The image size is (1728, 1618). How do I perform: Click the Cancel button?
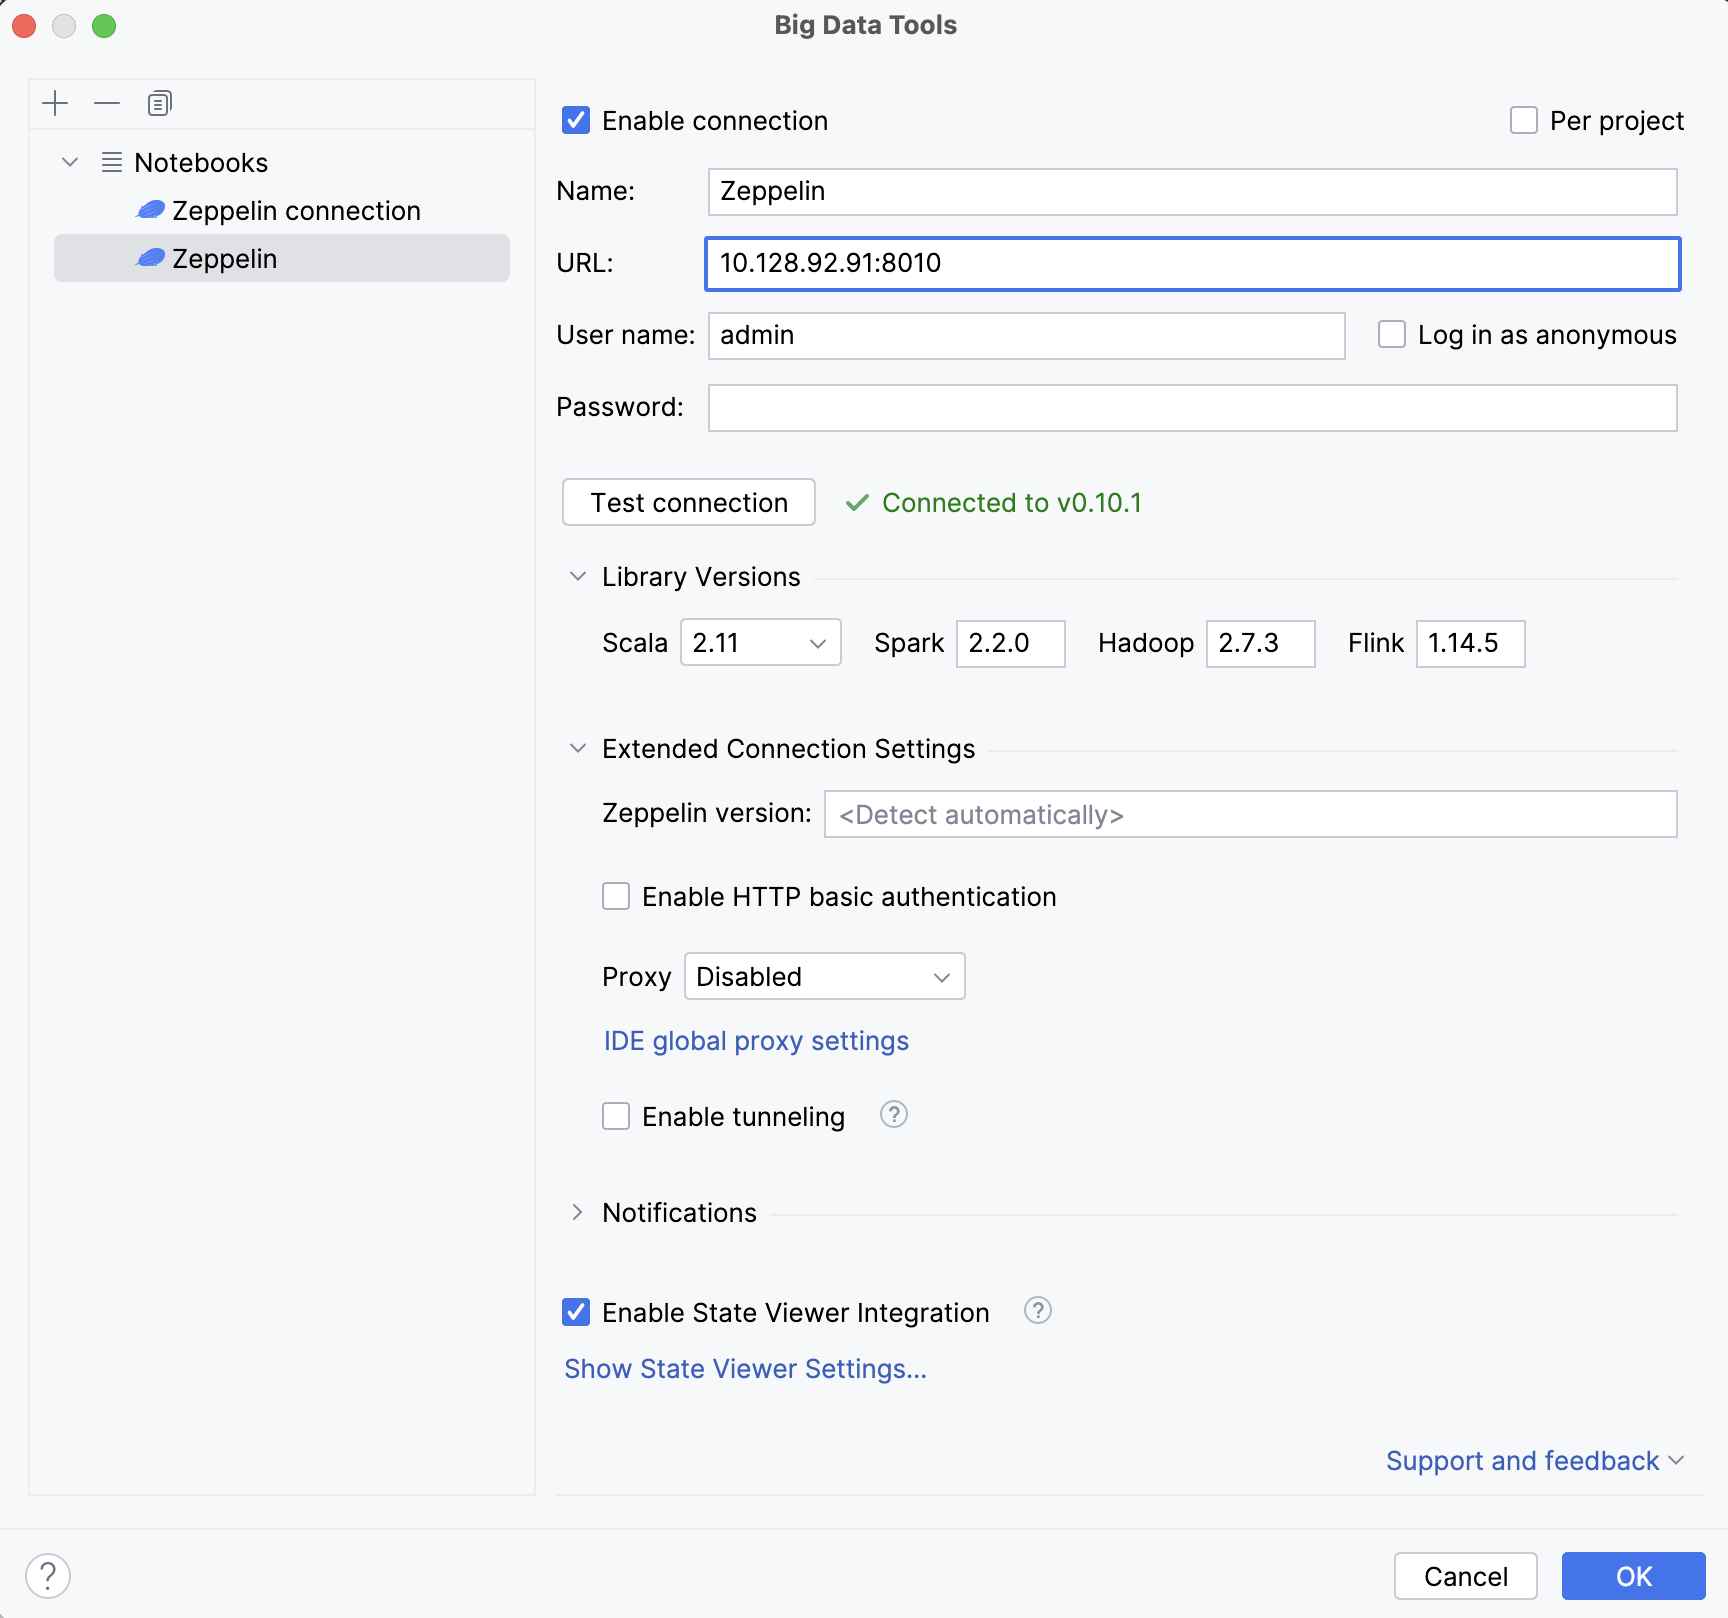pos(1466,1576)
